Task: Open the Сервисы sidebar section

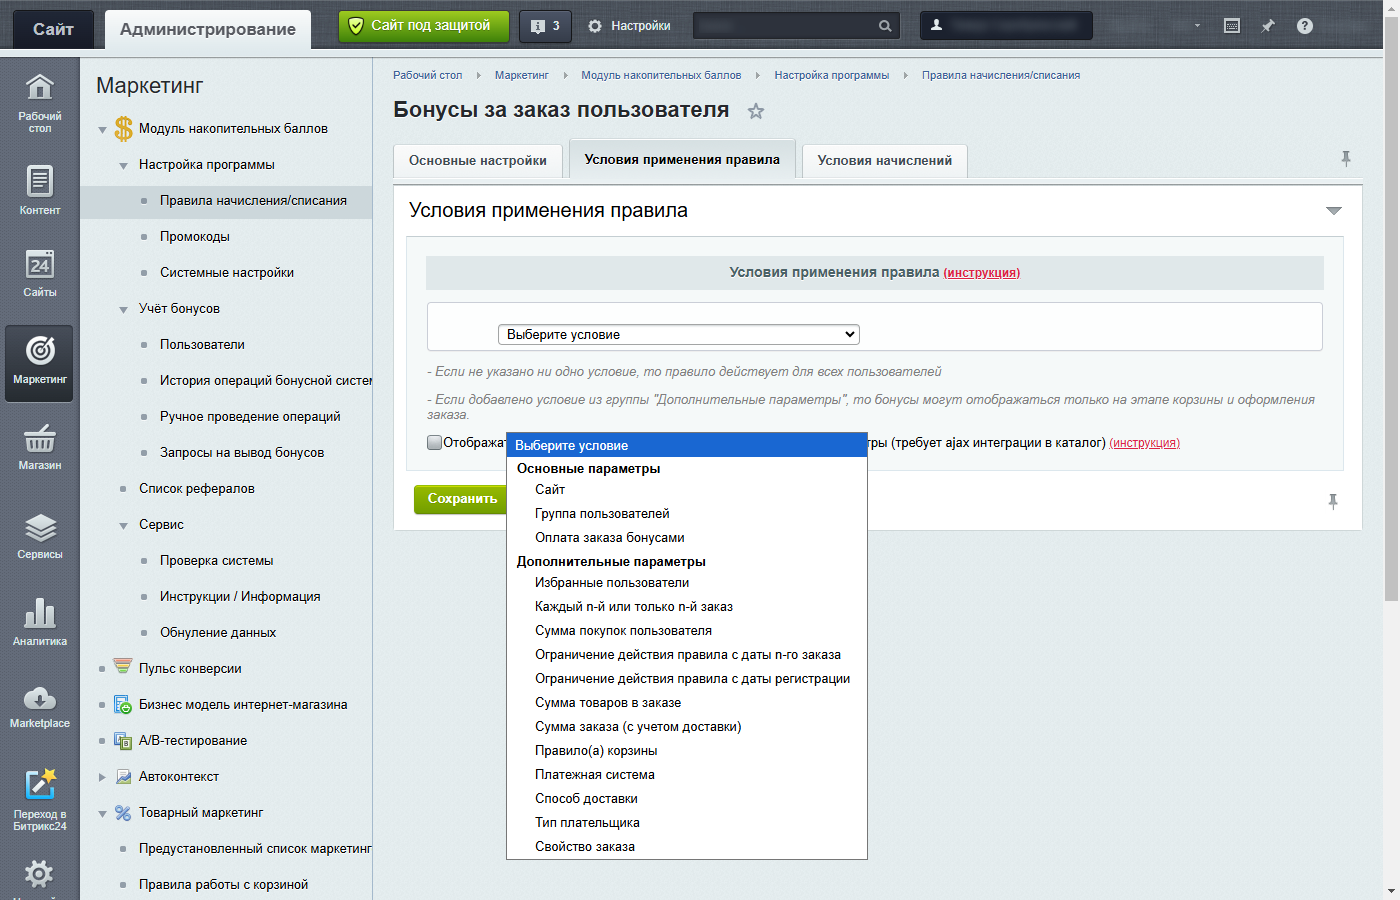Action: [x=40, y=536]
